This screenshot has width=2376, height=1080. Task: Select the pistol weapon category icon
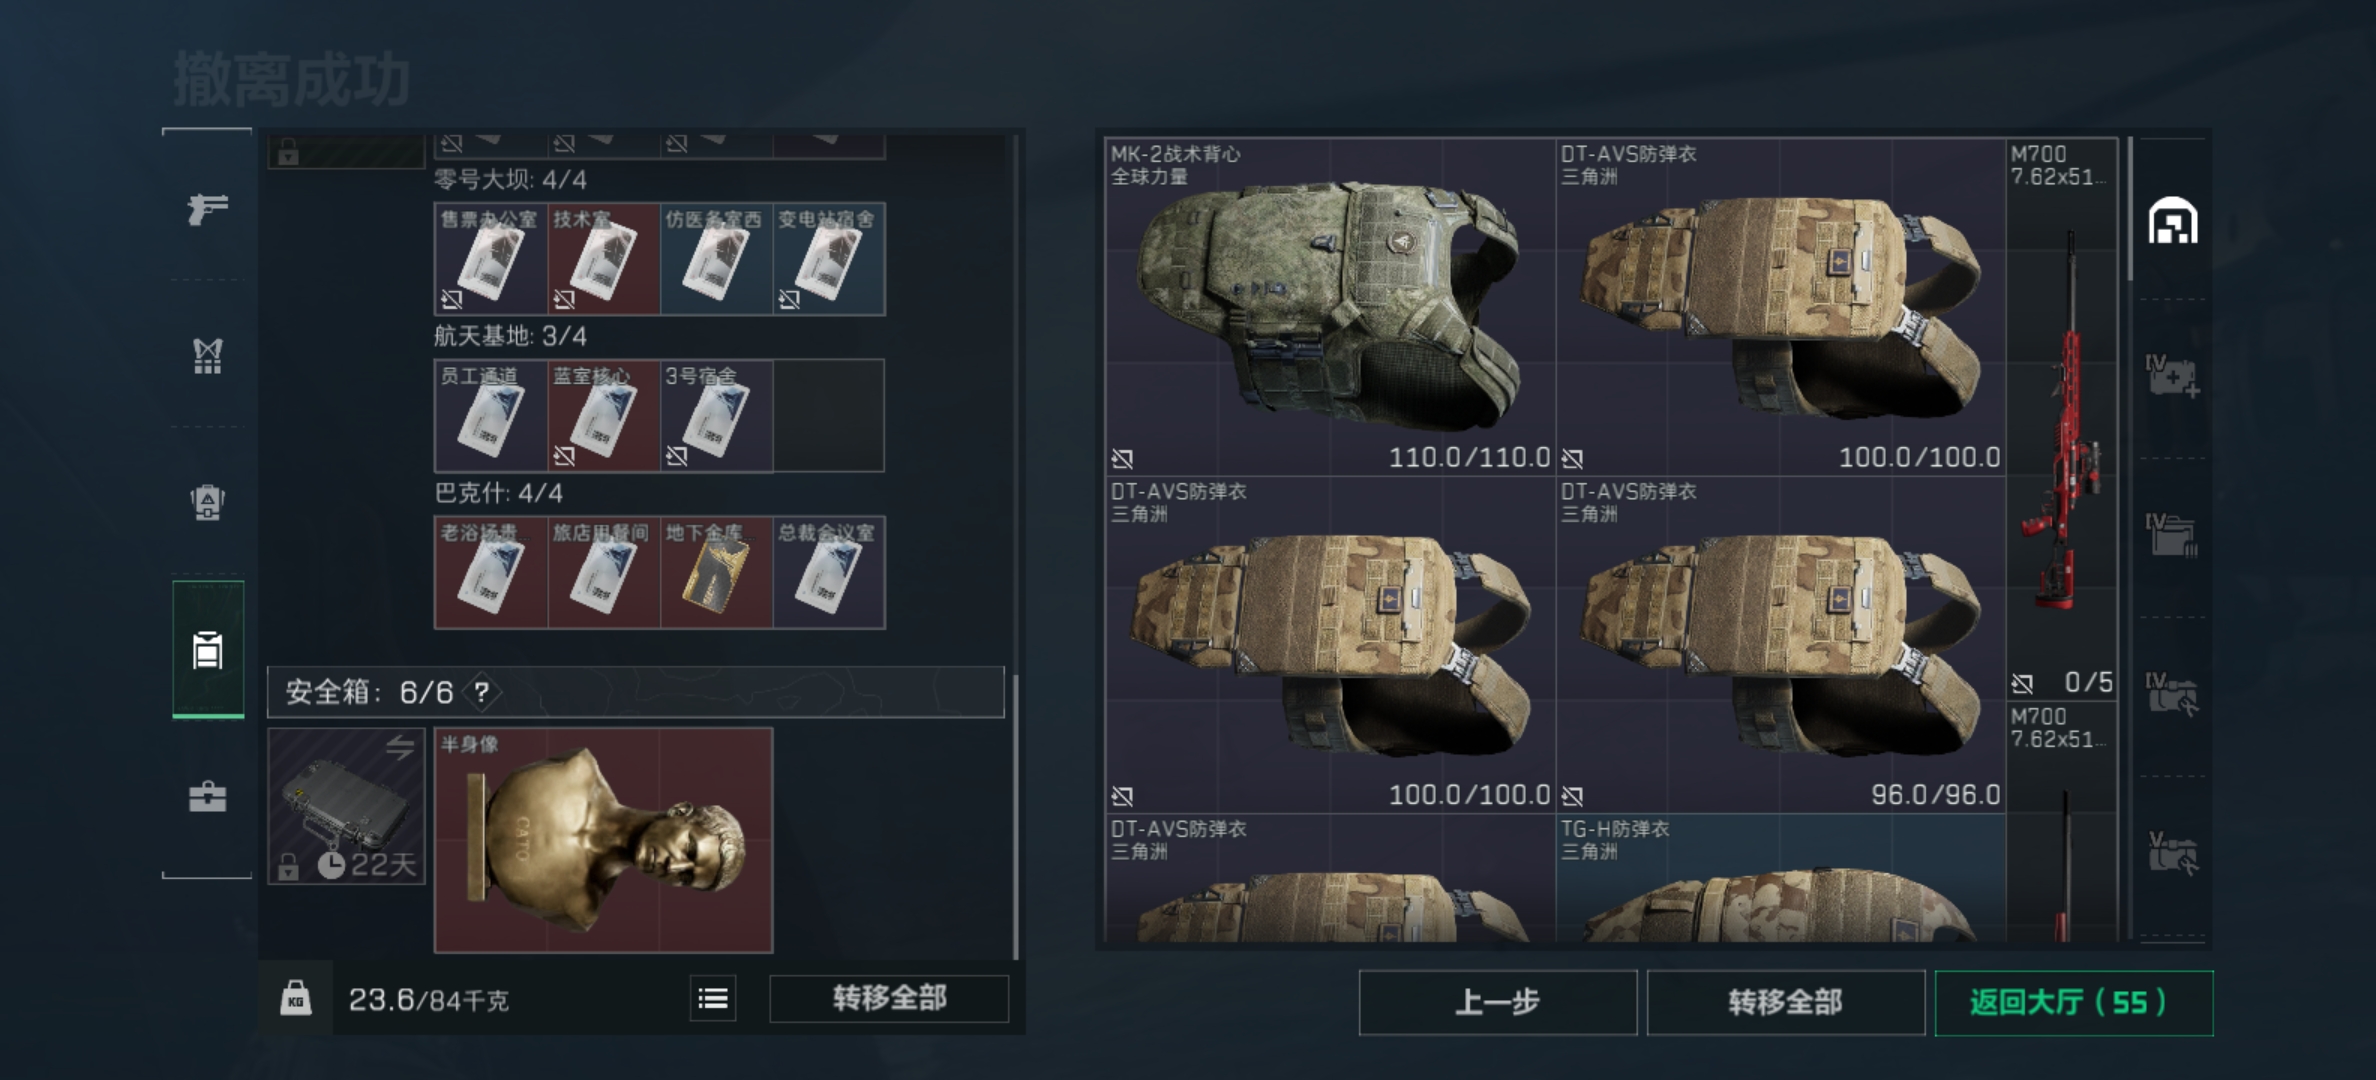point(207,208)
